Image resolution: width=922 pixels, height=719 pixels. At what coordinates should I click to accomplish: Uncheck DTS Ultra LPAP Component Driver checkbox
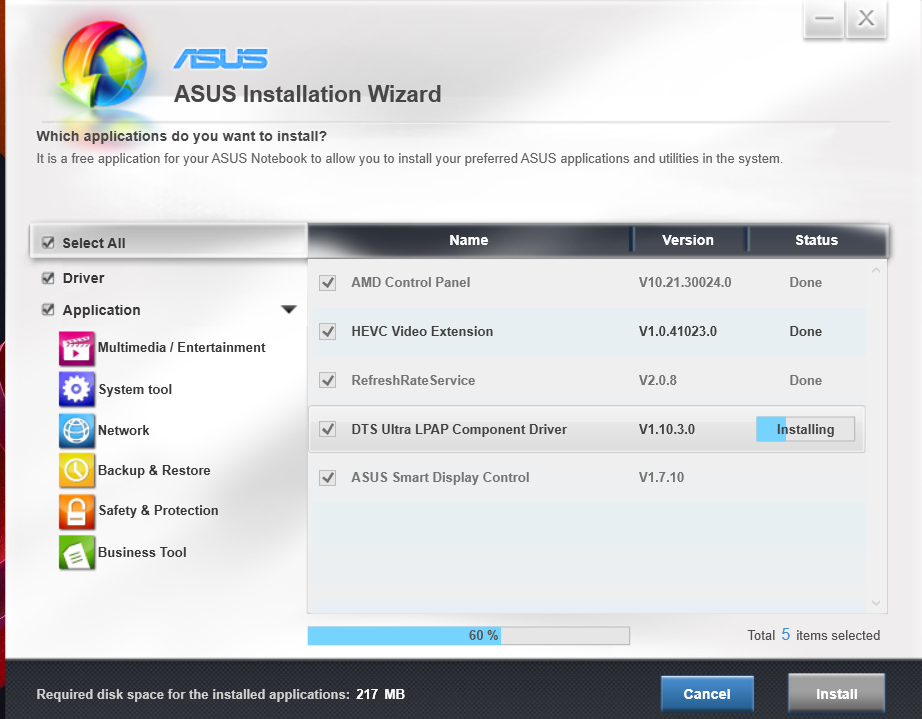point(328,429)
